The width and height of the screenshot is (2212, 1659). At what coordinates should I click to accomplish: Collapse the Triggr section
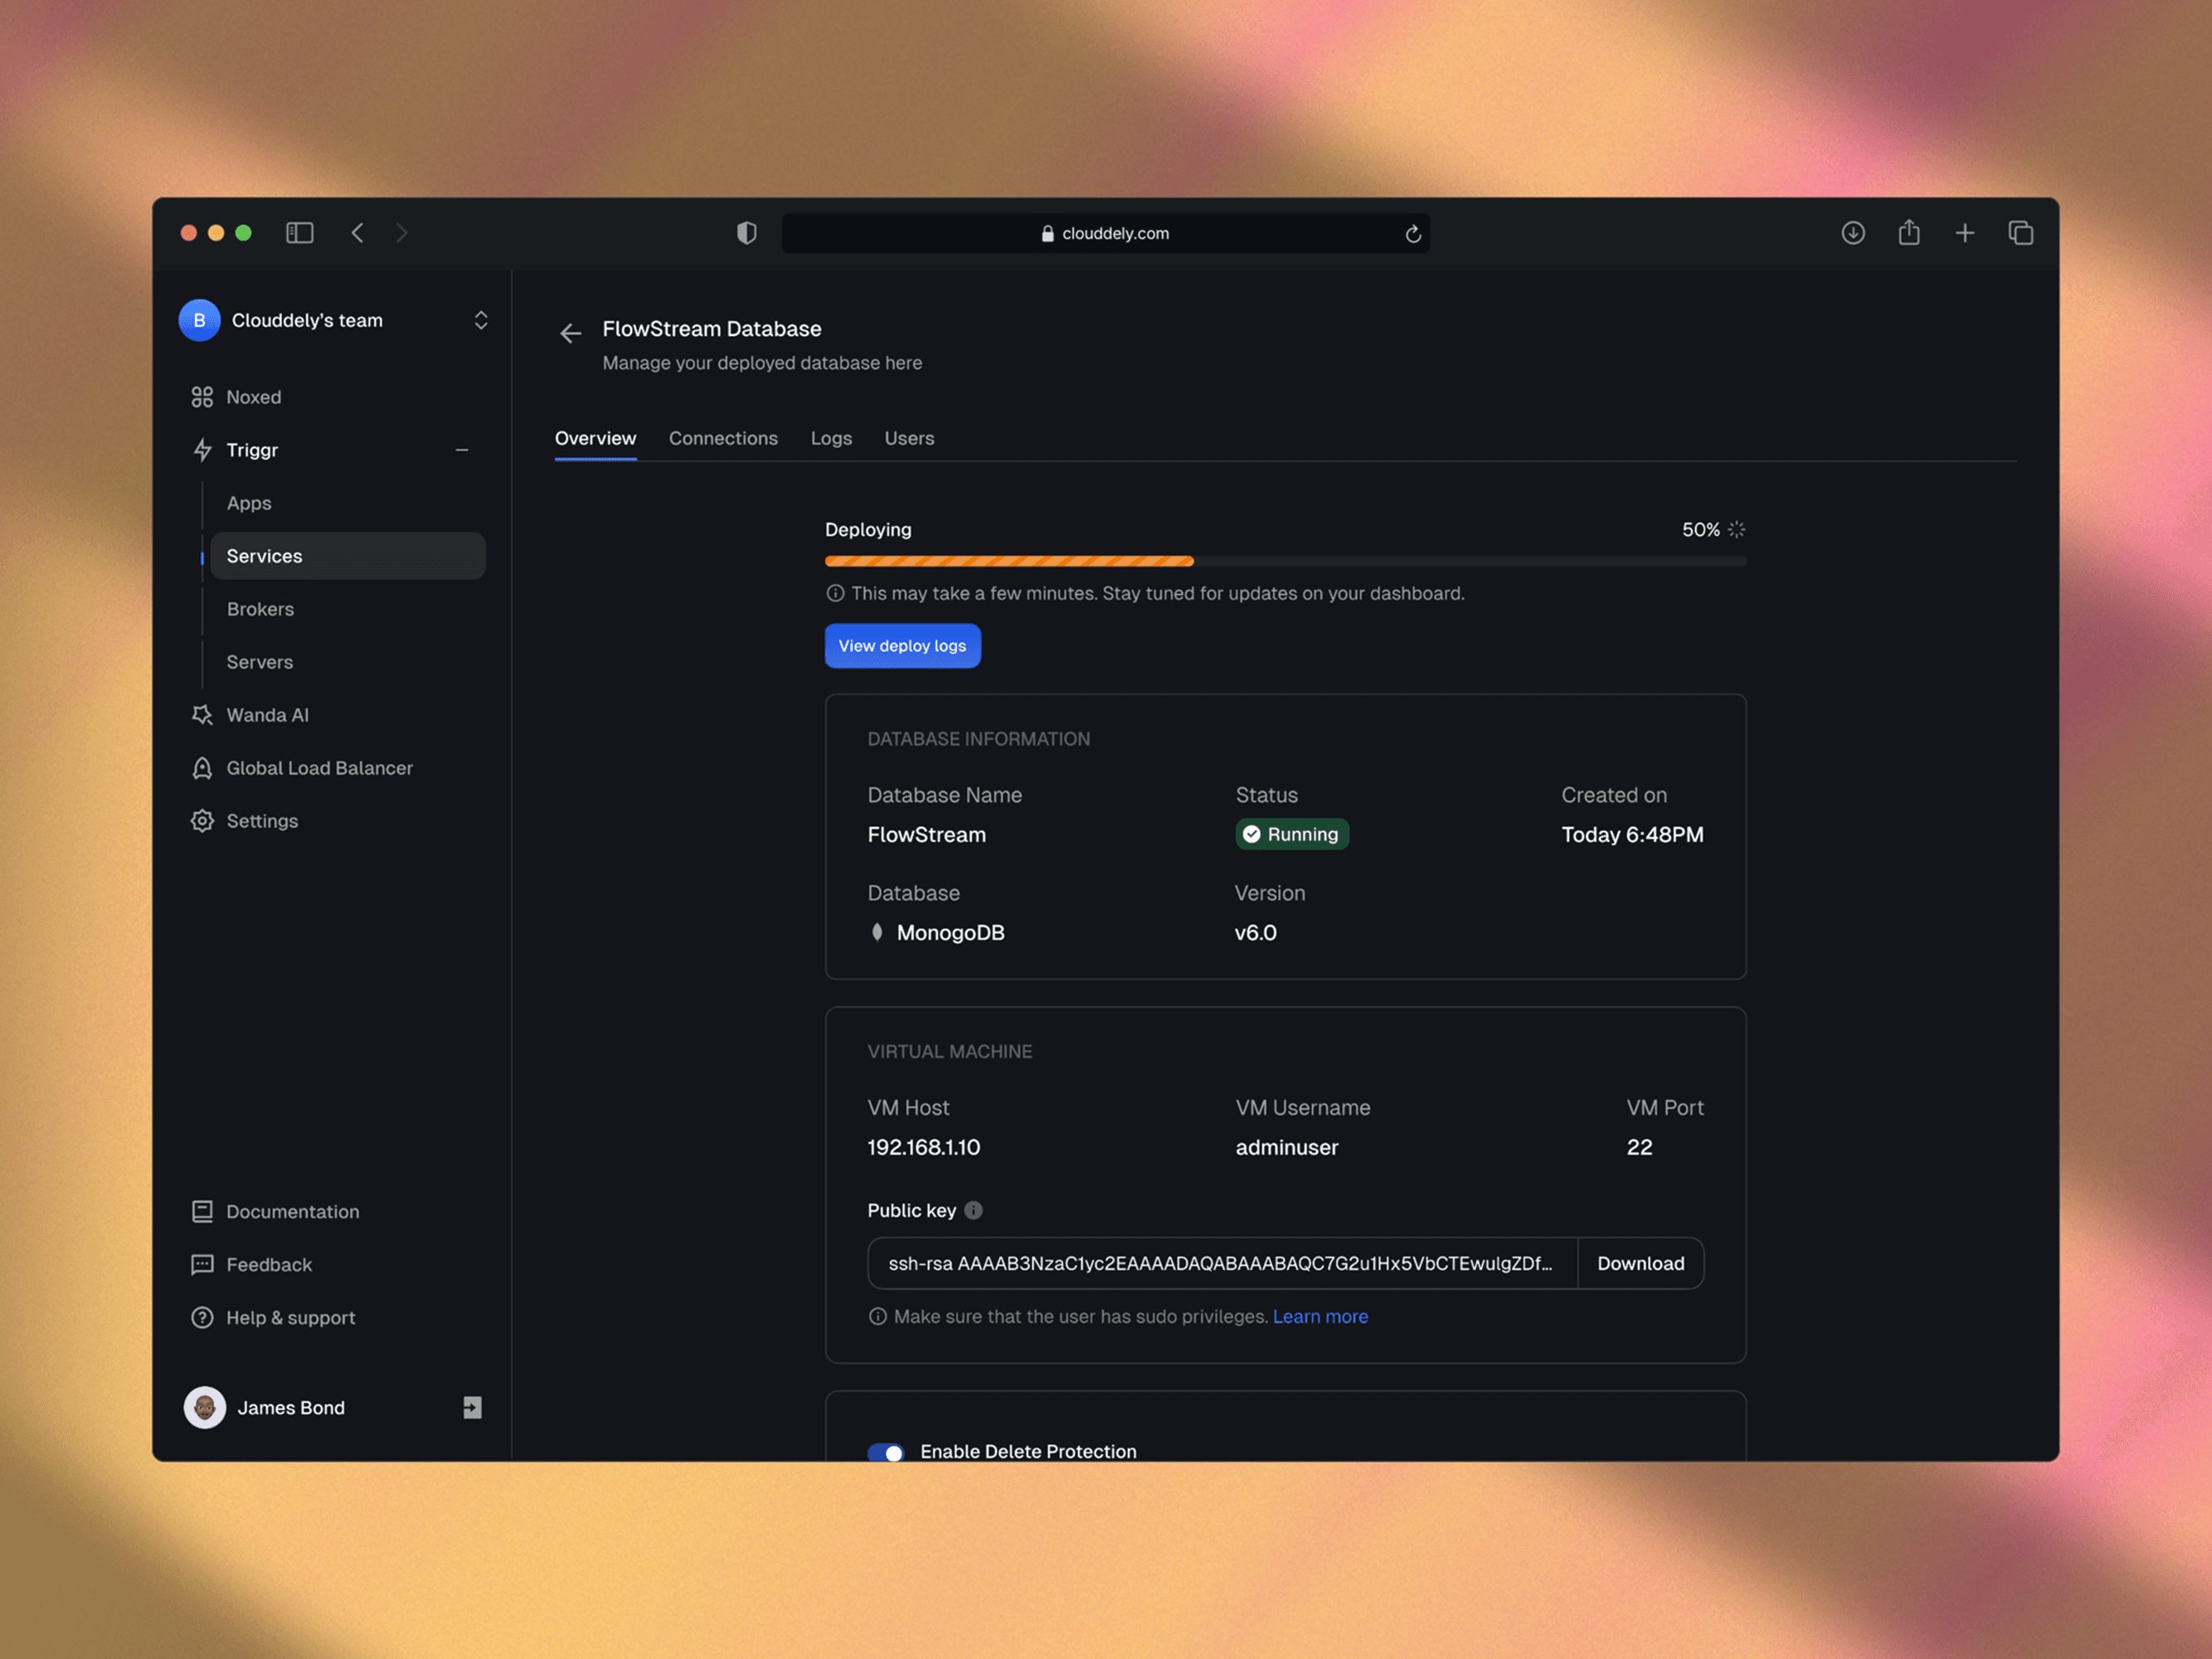(462, 450)
